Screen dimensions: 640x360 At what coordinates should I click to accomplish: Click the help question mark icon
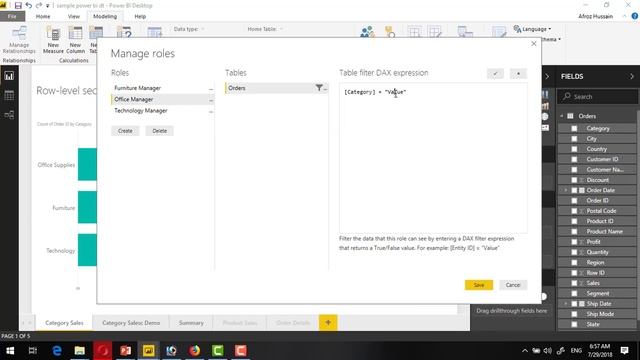635,16
